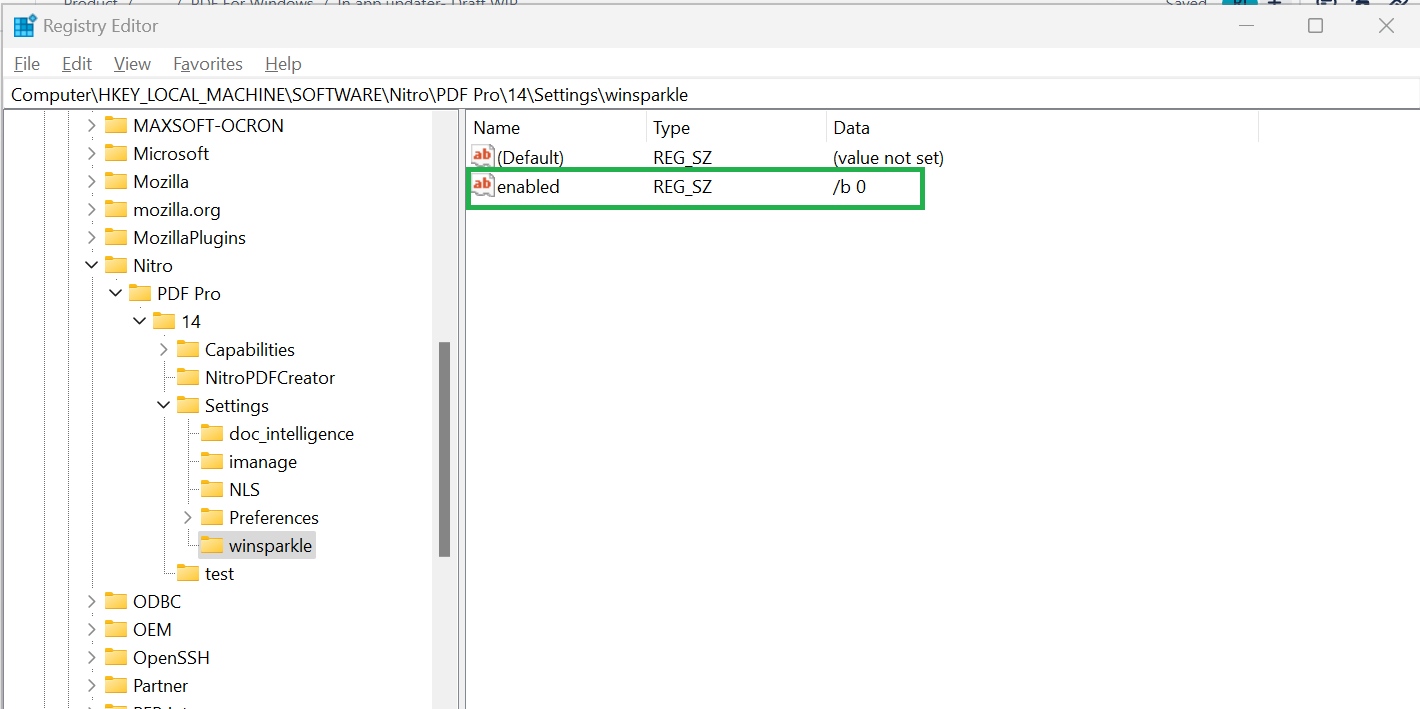
Task: Open the Edit menu
Action: [77, 64]
